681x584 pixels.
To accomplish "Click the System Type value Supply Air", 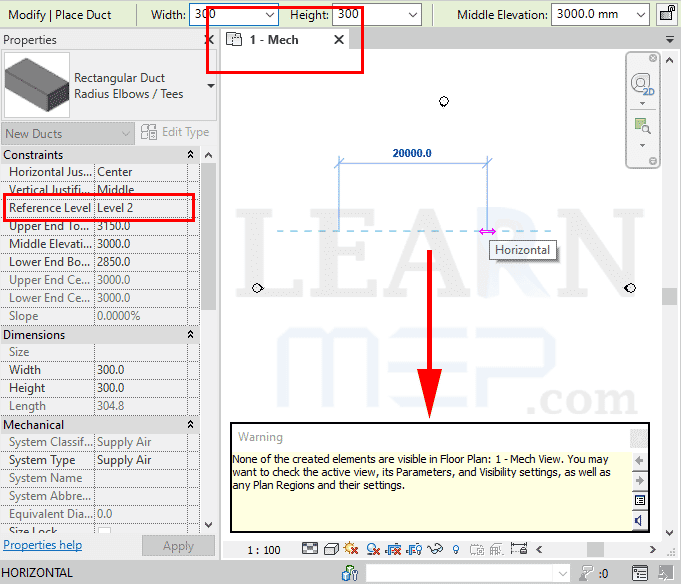I will 141,460.
